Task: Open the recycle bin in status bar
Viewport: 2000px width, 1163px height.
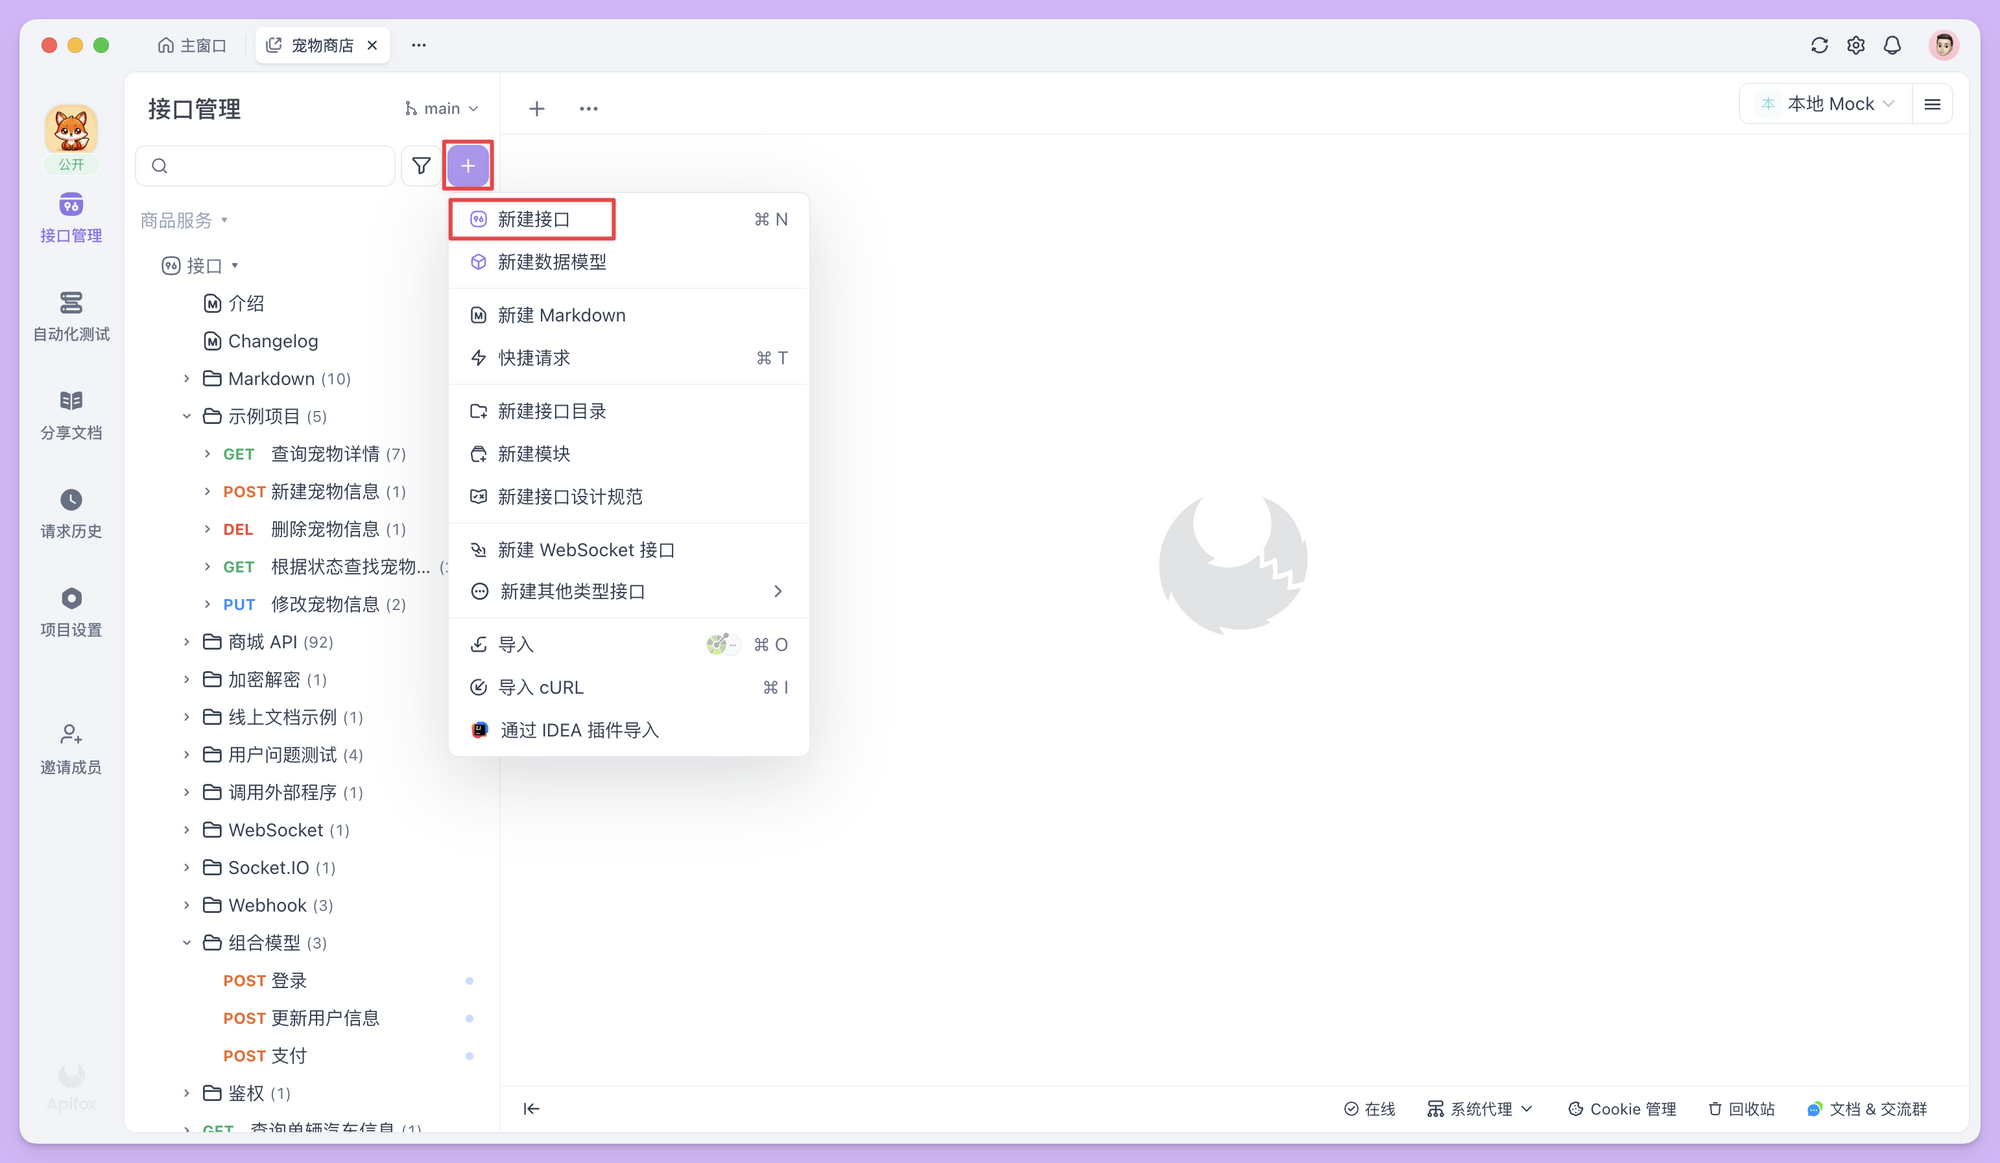Action: (x=1741, y=1109)
